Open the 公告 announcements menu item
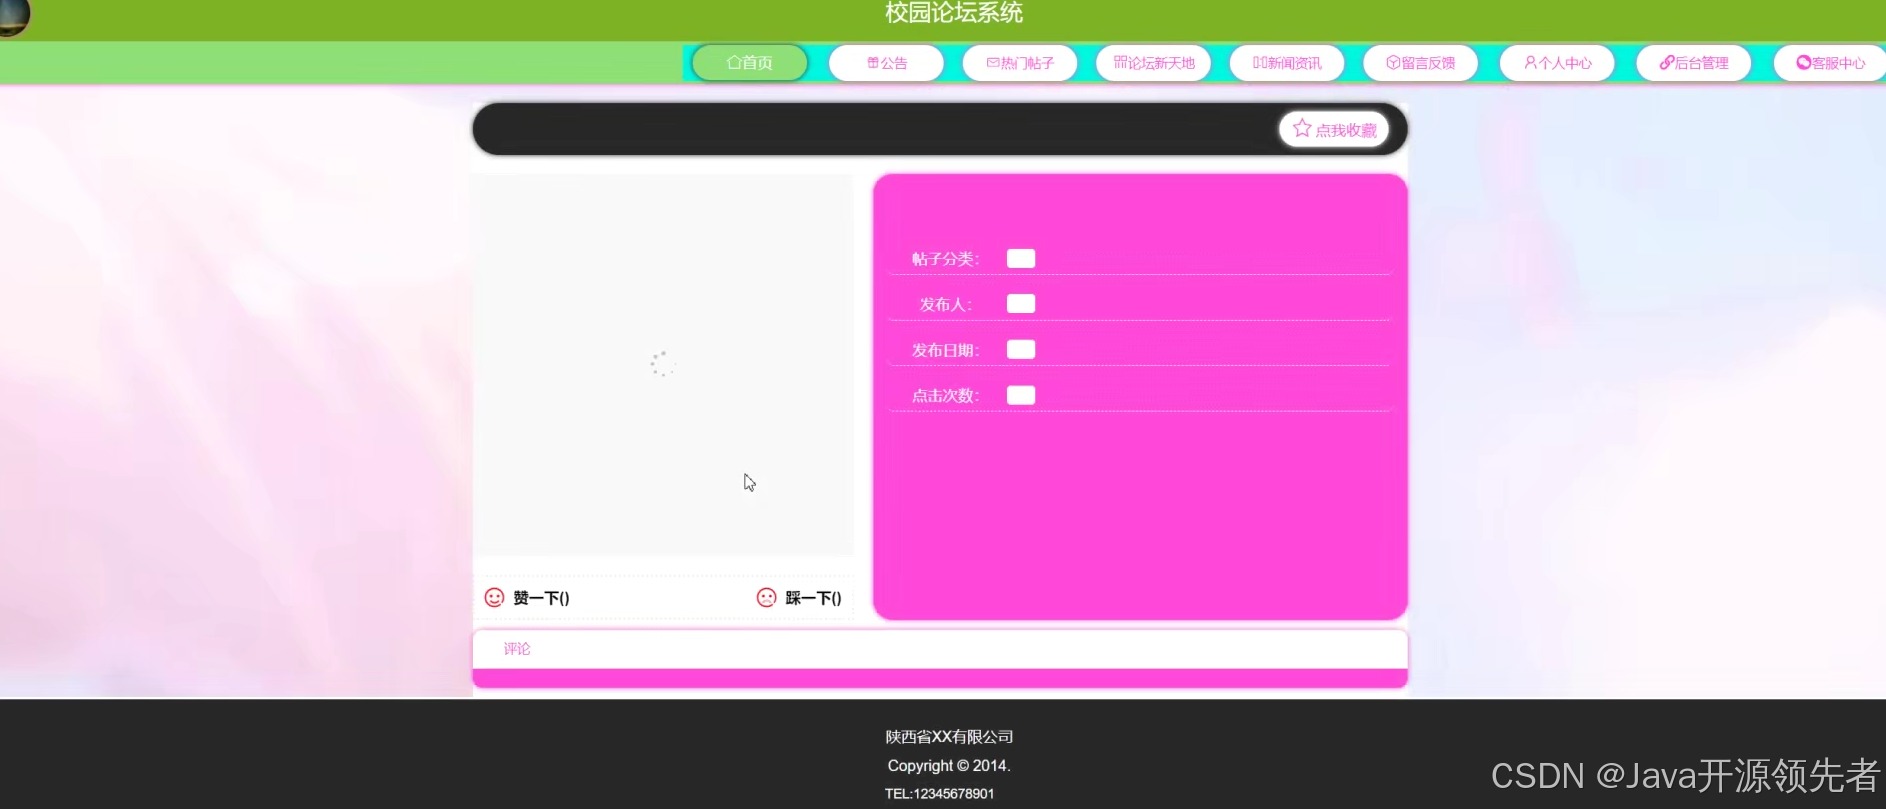Screen dimensions: 1886x809 pyautogui.click(x=886, y=62)
